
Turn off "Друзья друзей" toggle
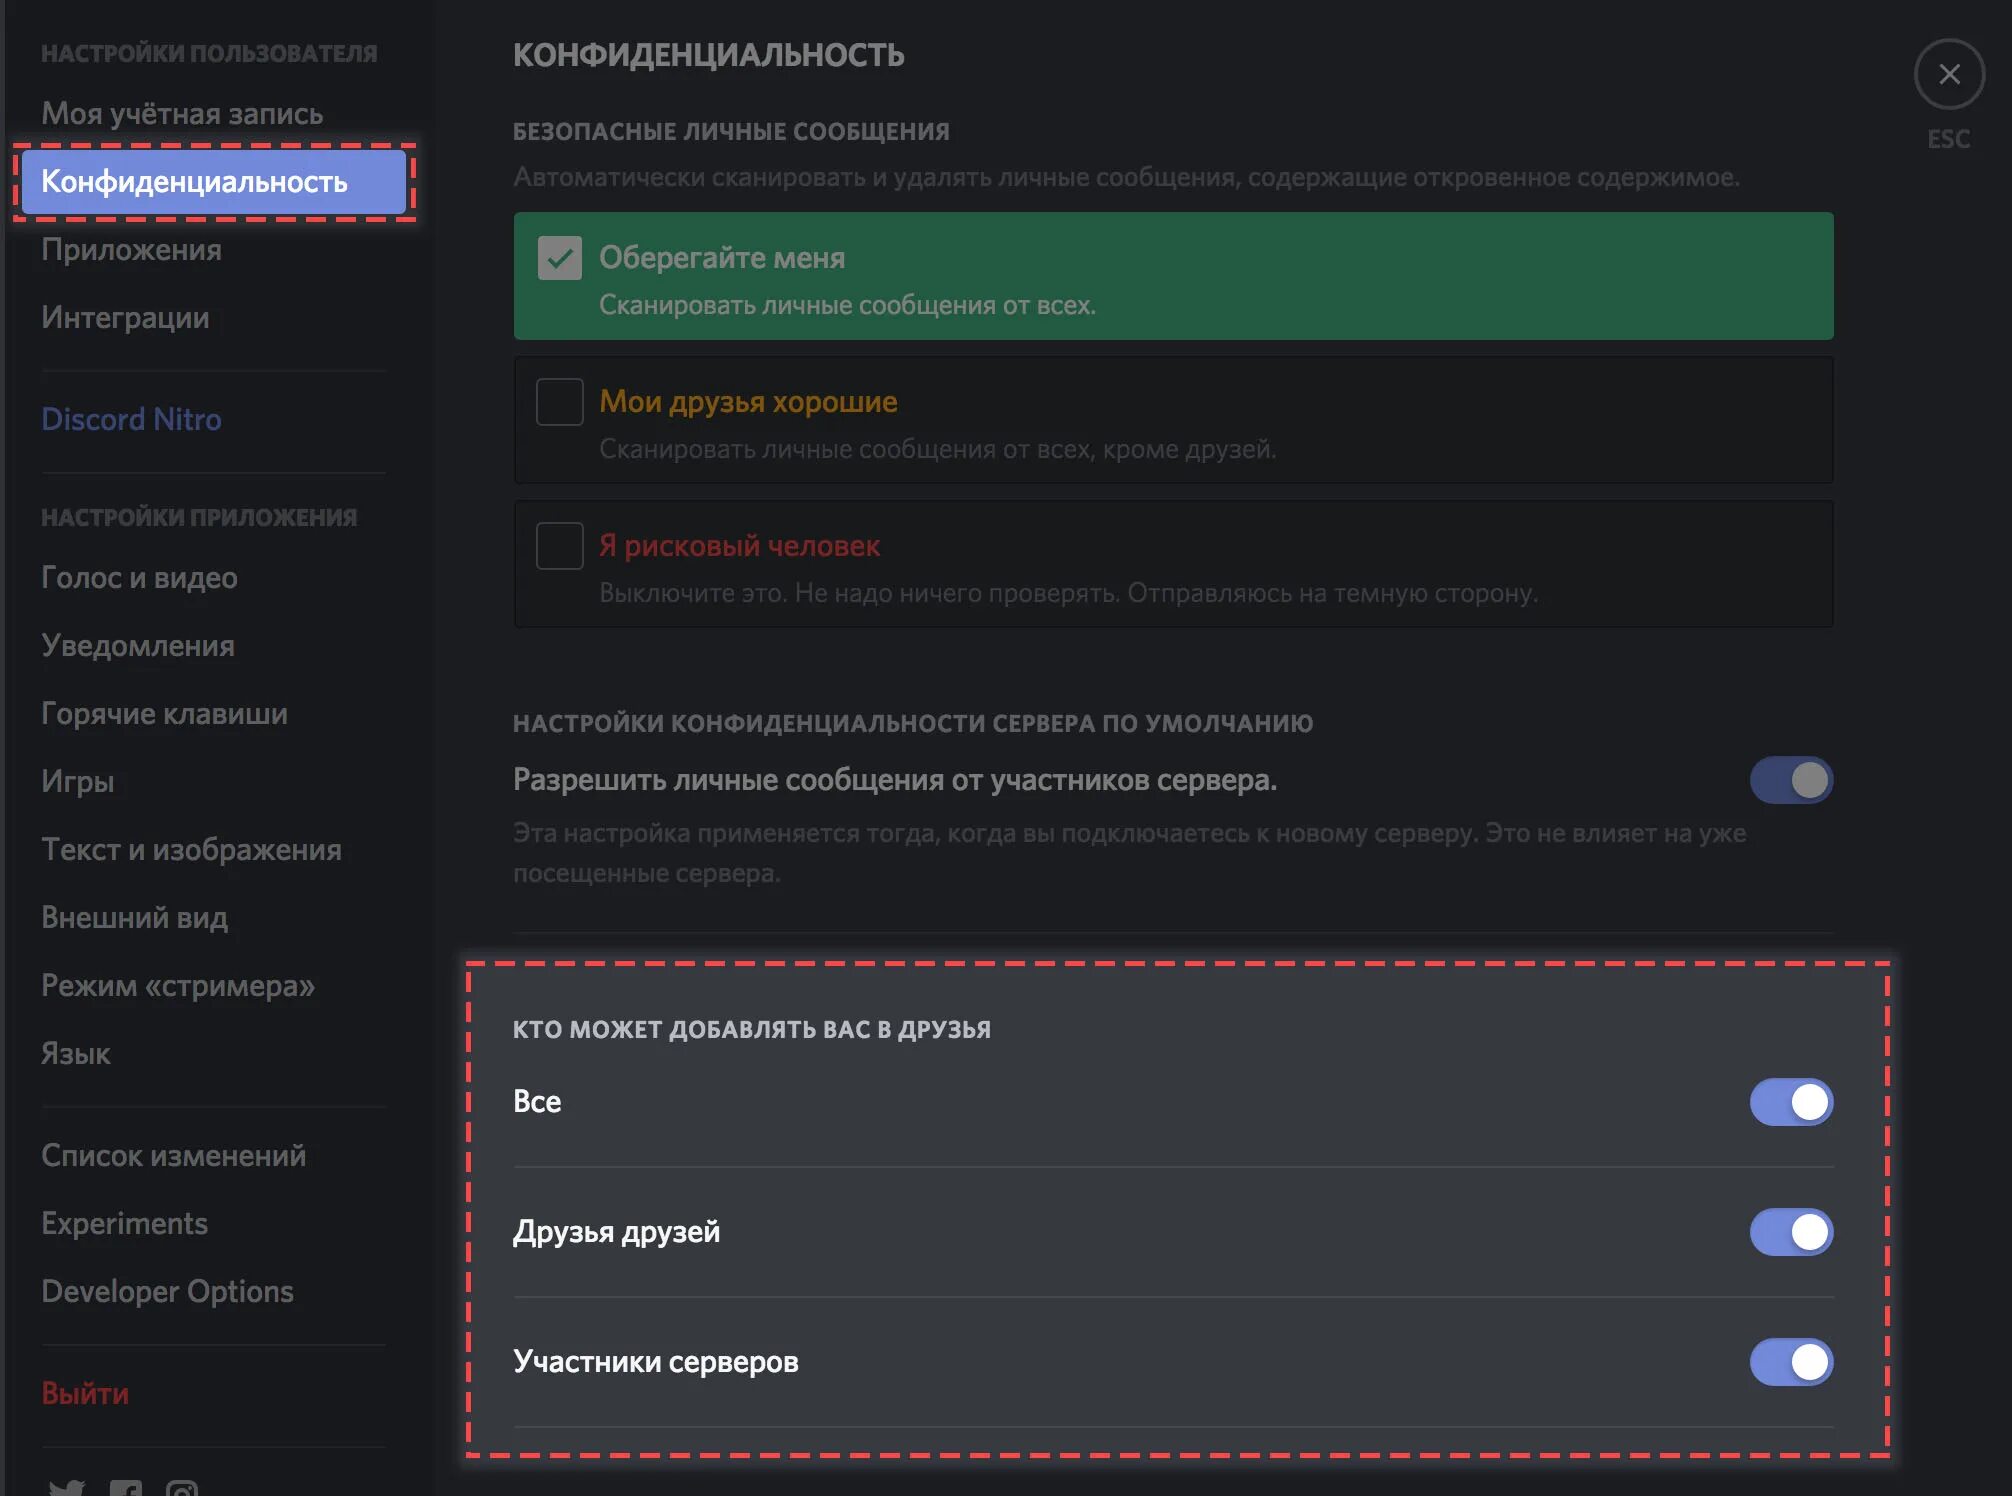click(1790, 1232)
